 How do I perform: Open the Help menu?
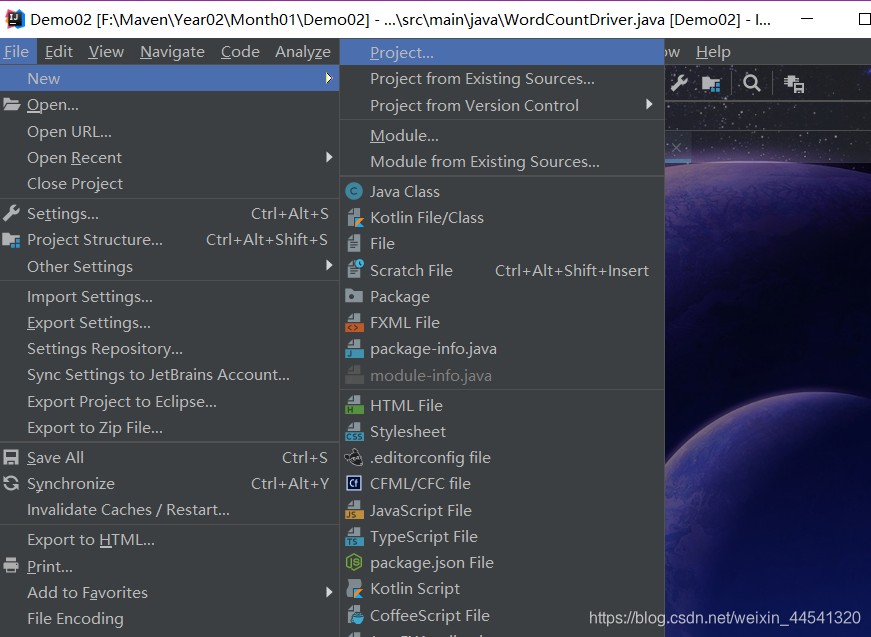pyautogui.click(x=713, y=52)
